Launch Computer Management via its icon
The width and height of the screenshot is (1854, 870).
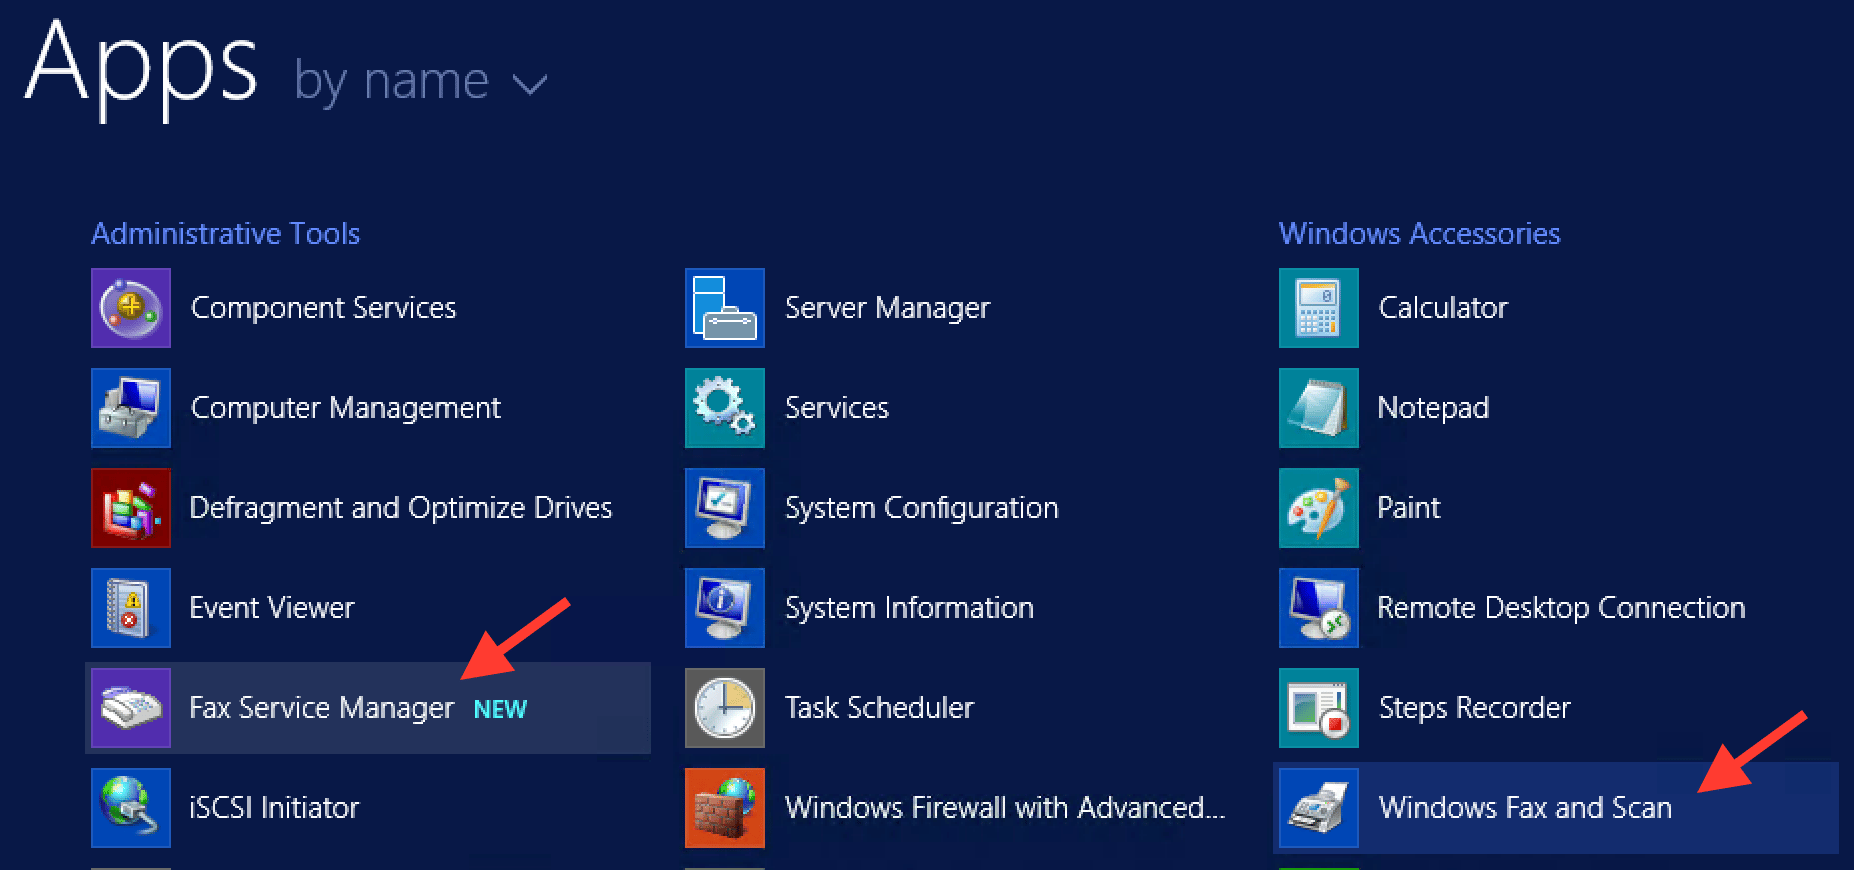pos(131,408)
